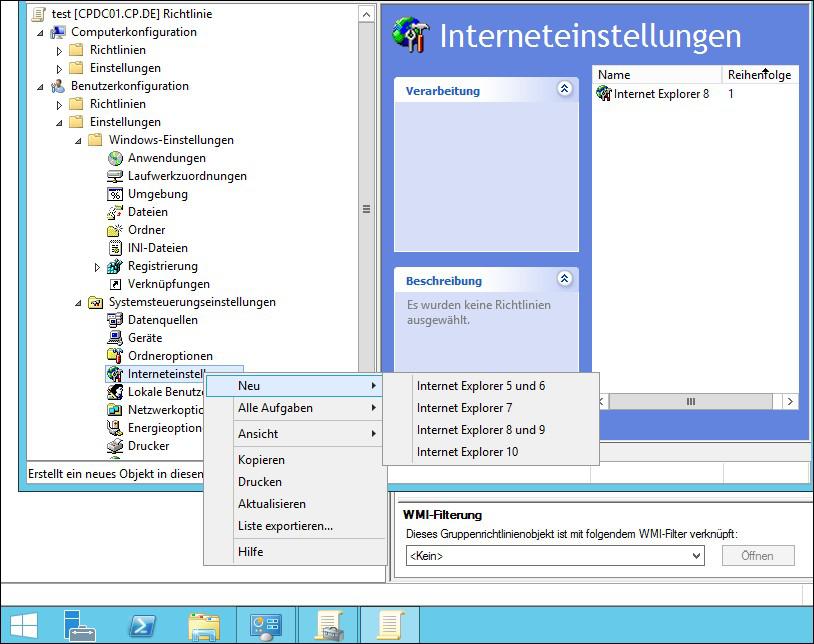Select Internet Explorer 5 und 6
Screen dimensions: 814x644
point(491,386)
